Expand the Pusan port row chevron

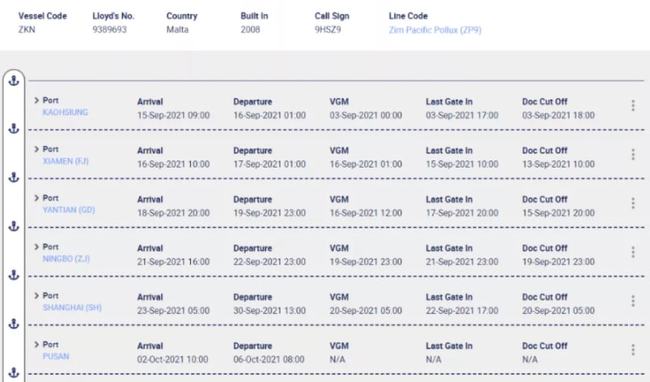point(36,345)
